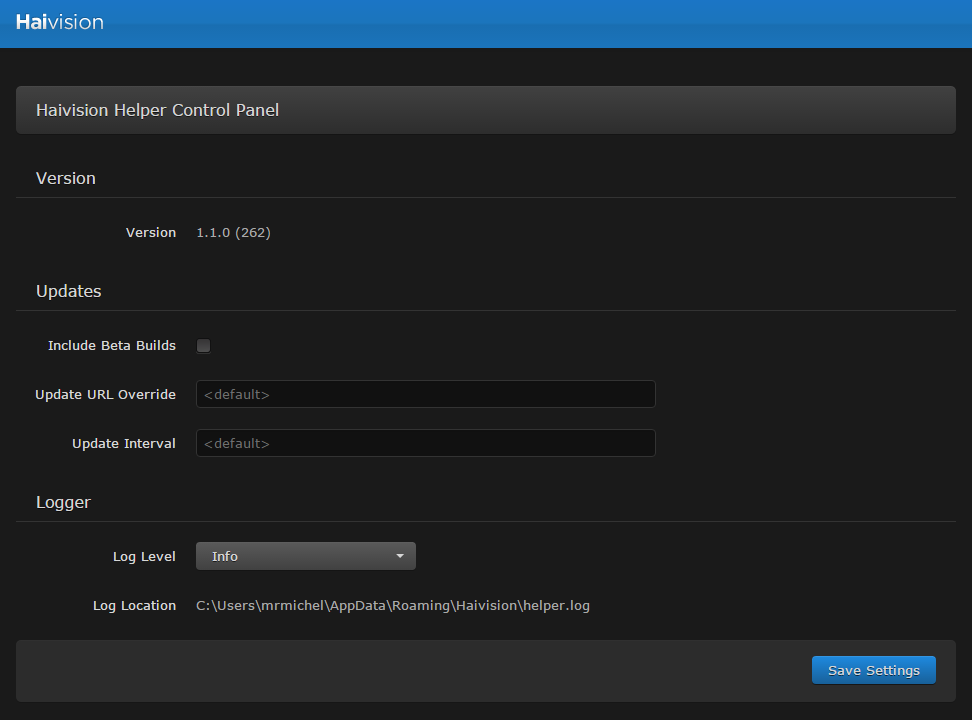This screenshot has height=720, width=972.
Task: Click inside the Update URL Override field
Action: [425, 394]
